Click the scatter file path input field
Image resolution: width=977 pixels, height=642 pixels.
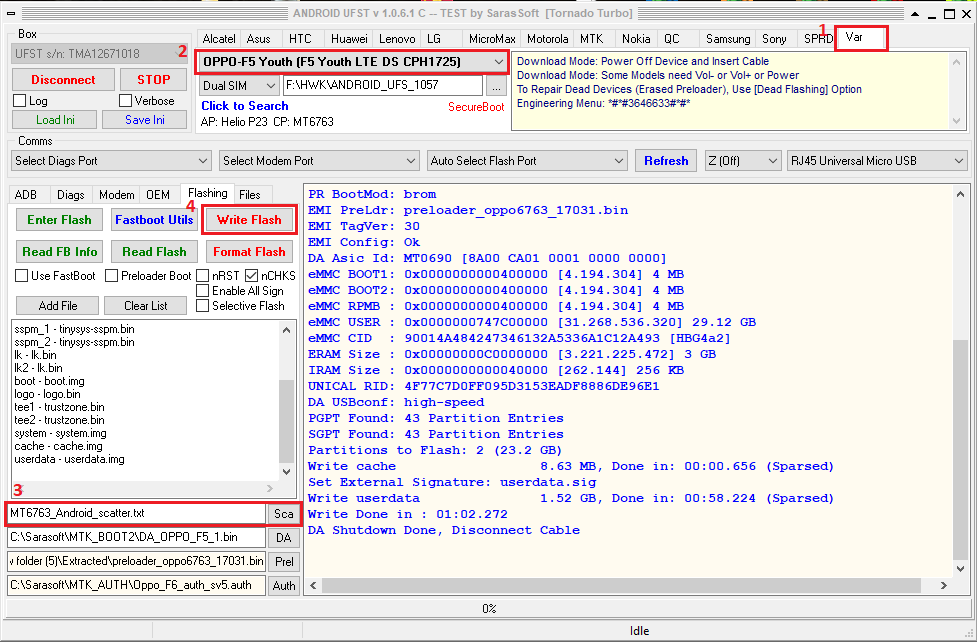pyautogui.click(x=136, y=514)
